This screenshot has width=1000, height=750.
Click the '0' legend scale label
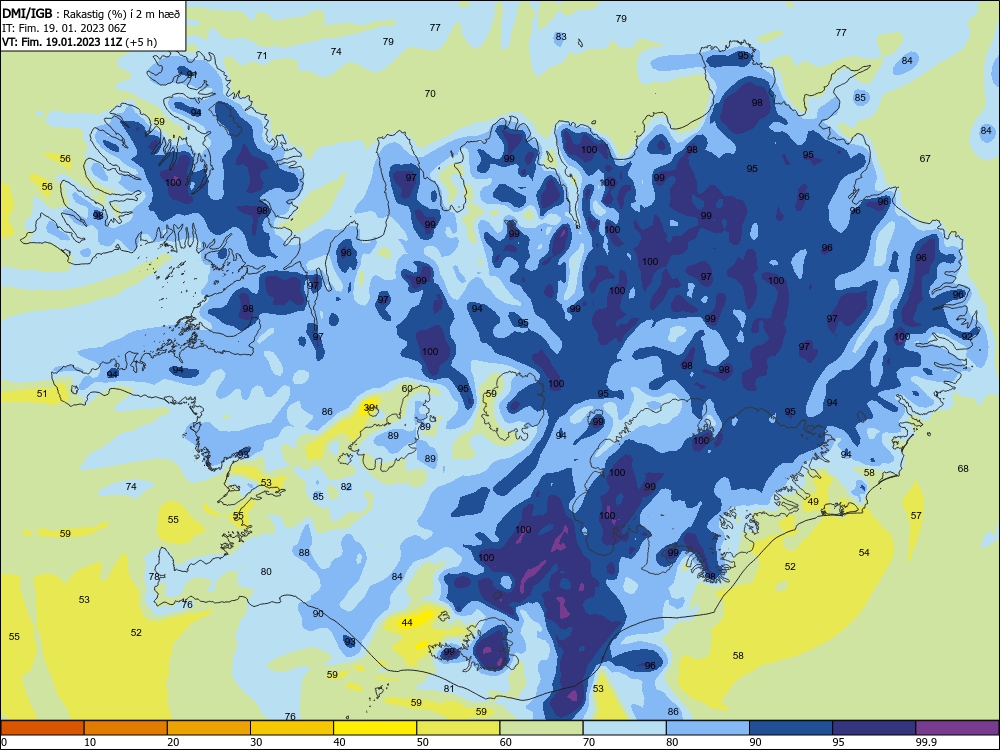click(4, 742)
